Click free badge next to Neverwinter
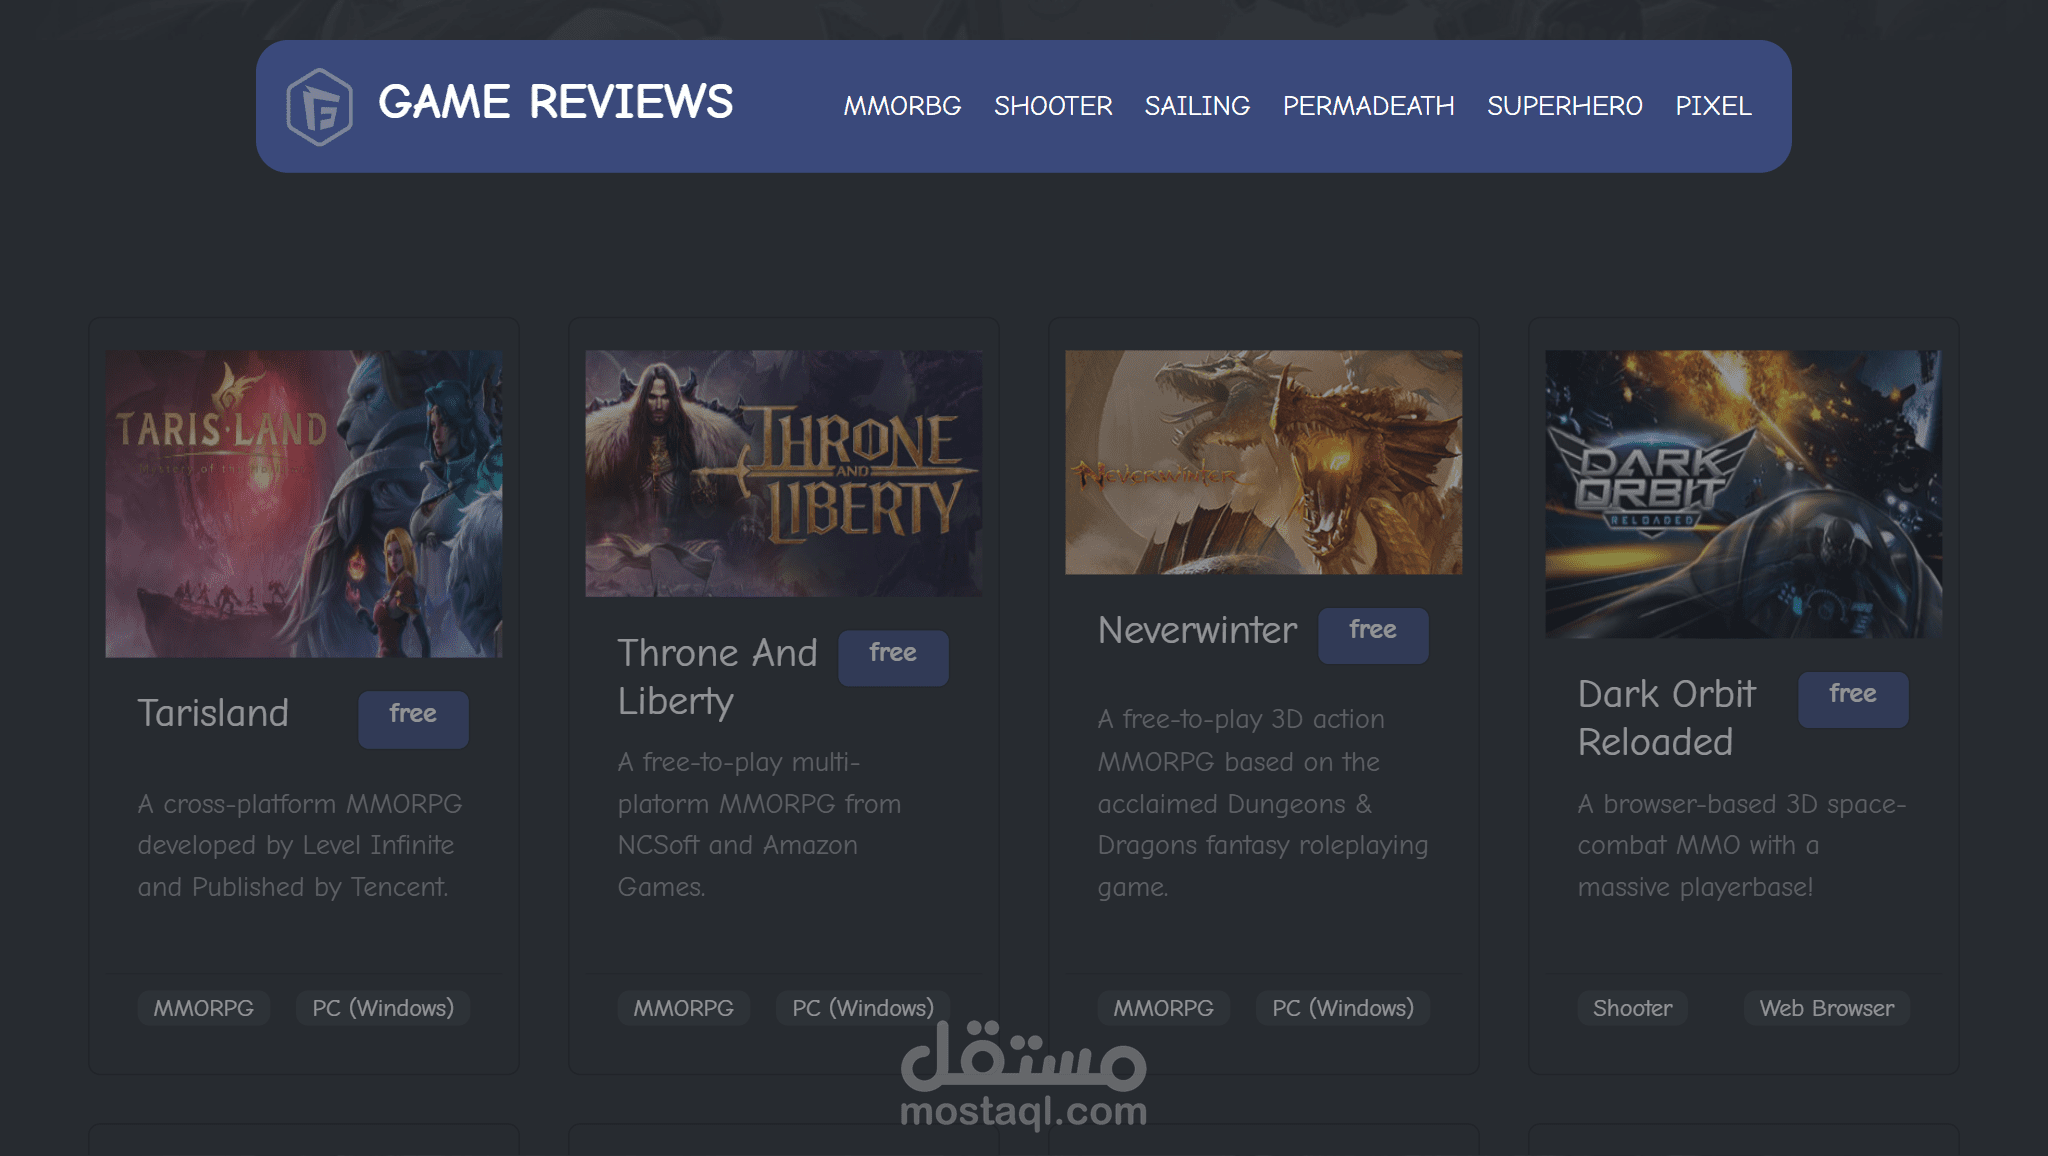2048x1156 pixels. click(1372, 633)
